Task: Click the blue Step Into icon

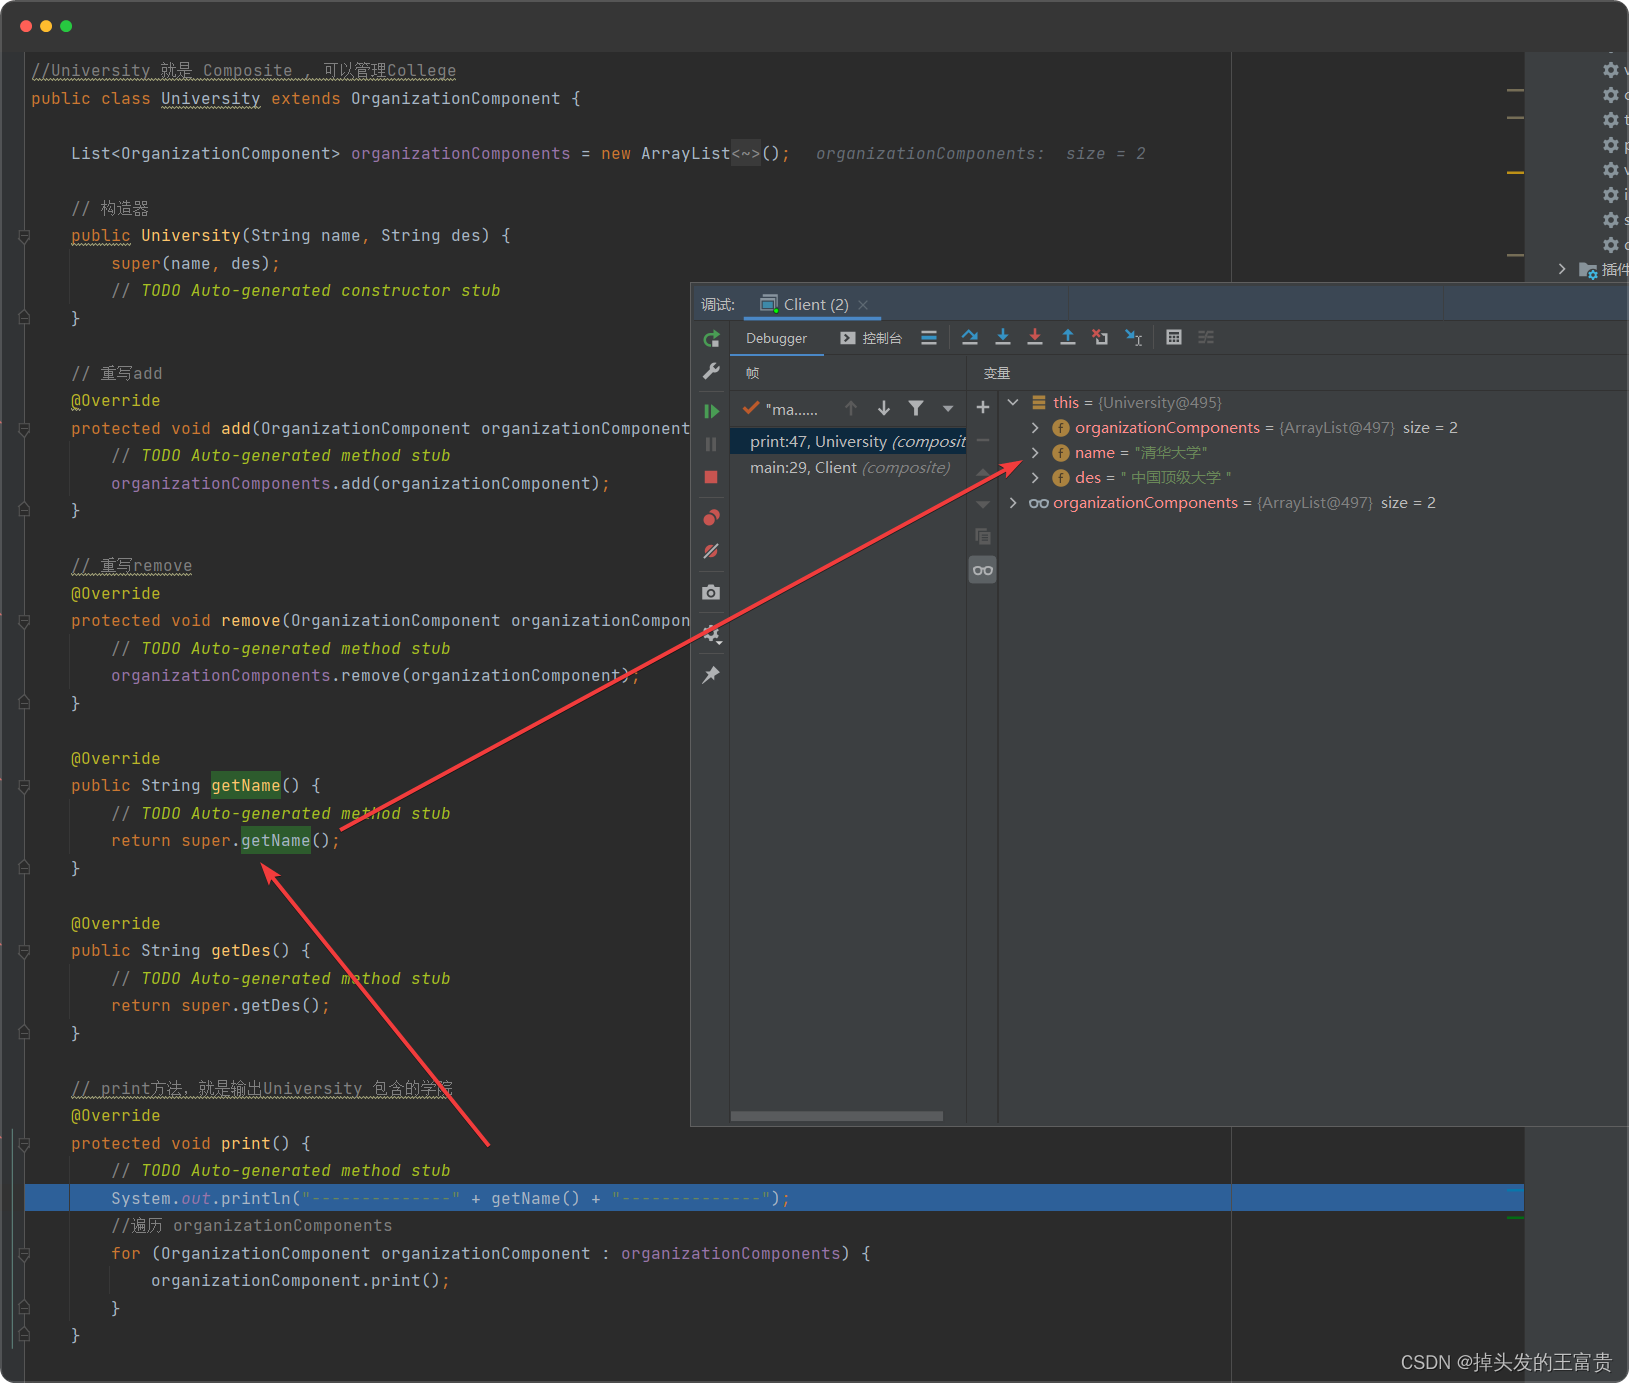Action: click(x=1003, y=338)
